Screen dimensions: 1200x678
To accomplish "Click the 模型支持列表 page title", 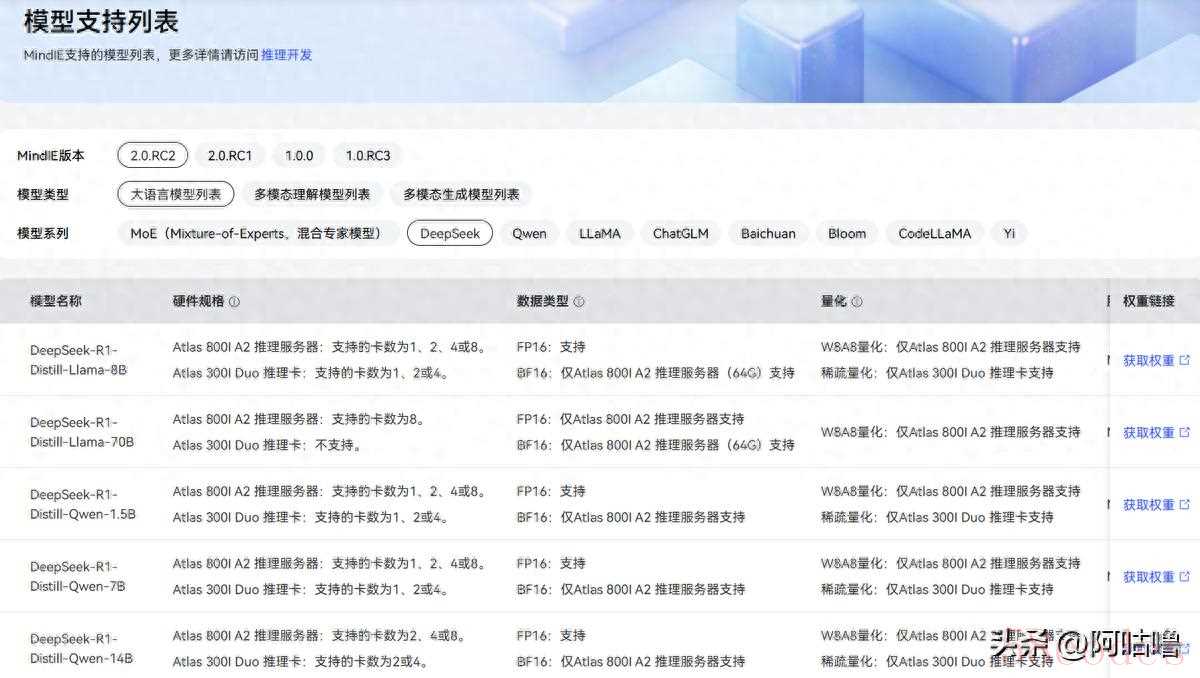I will tap(101, 21).
